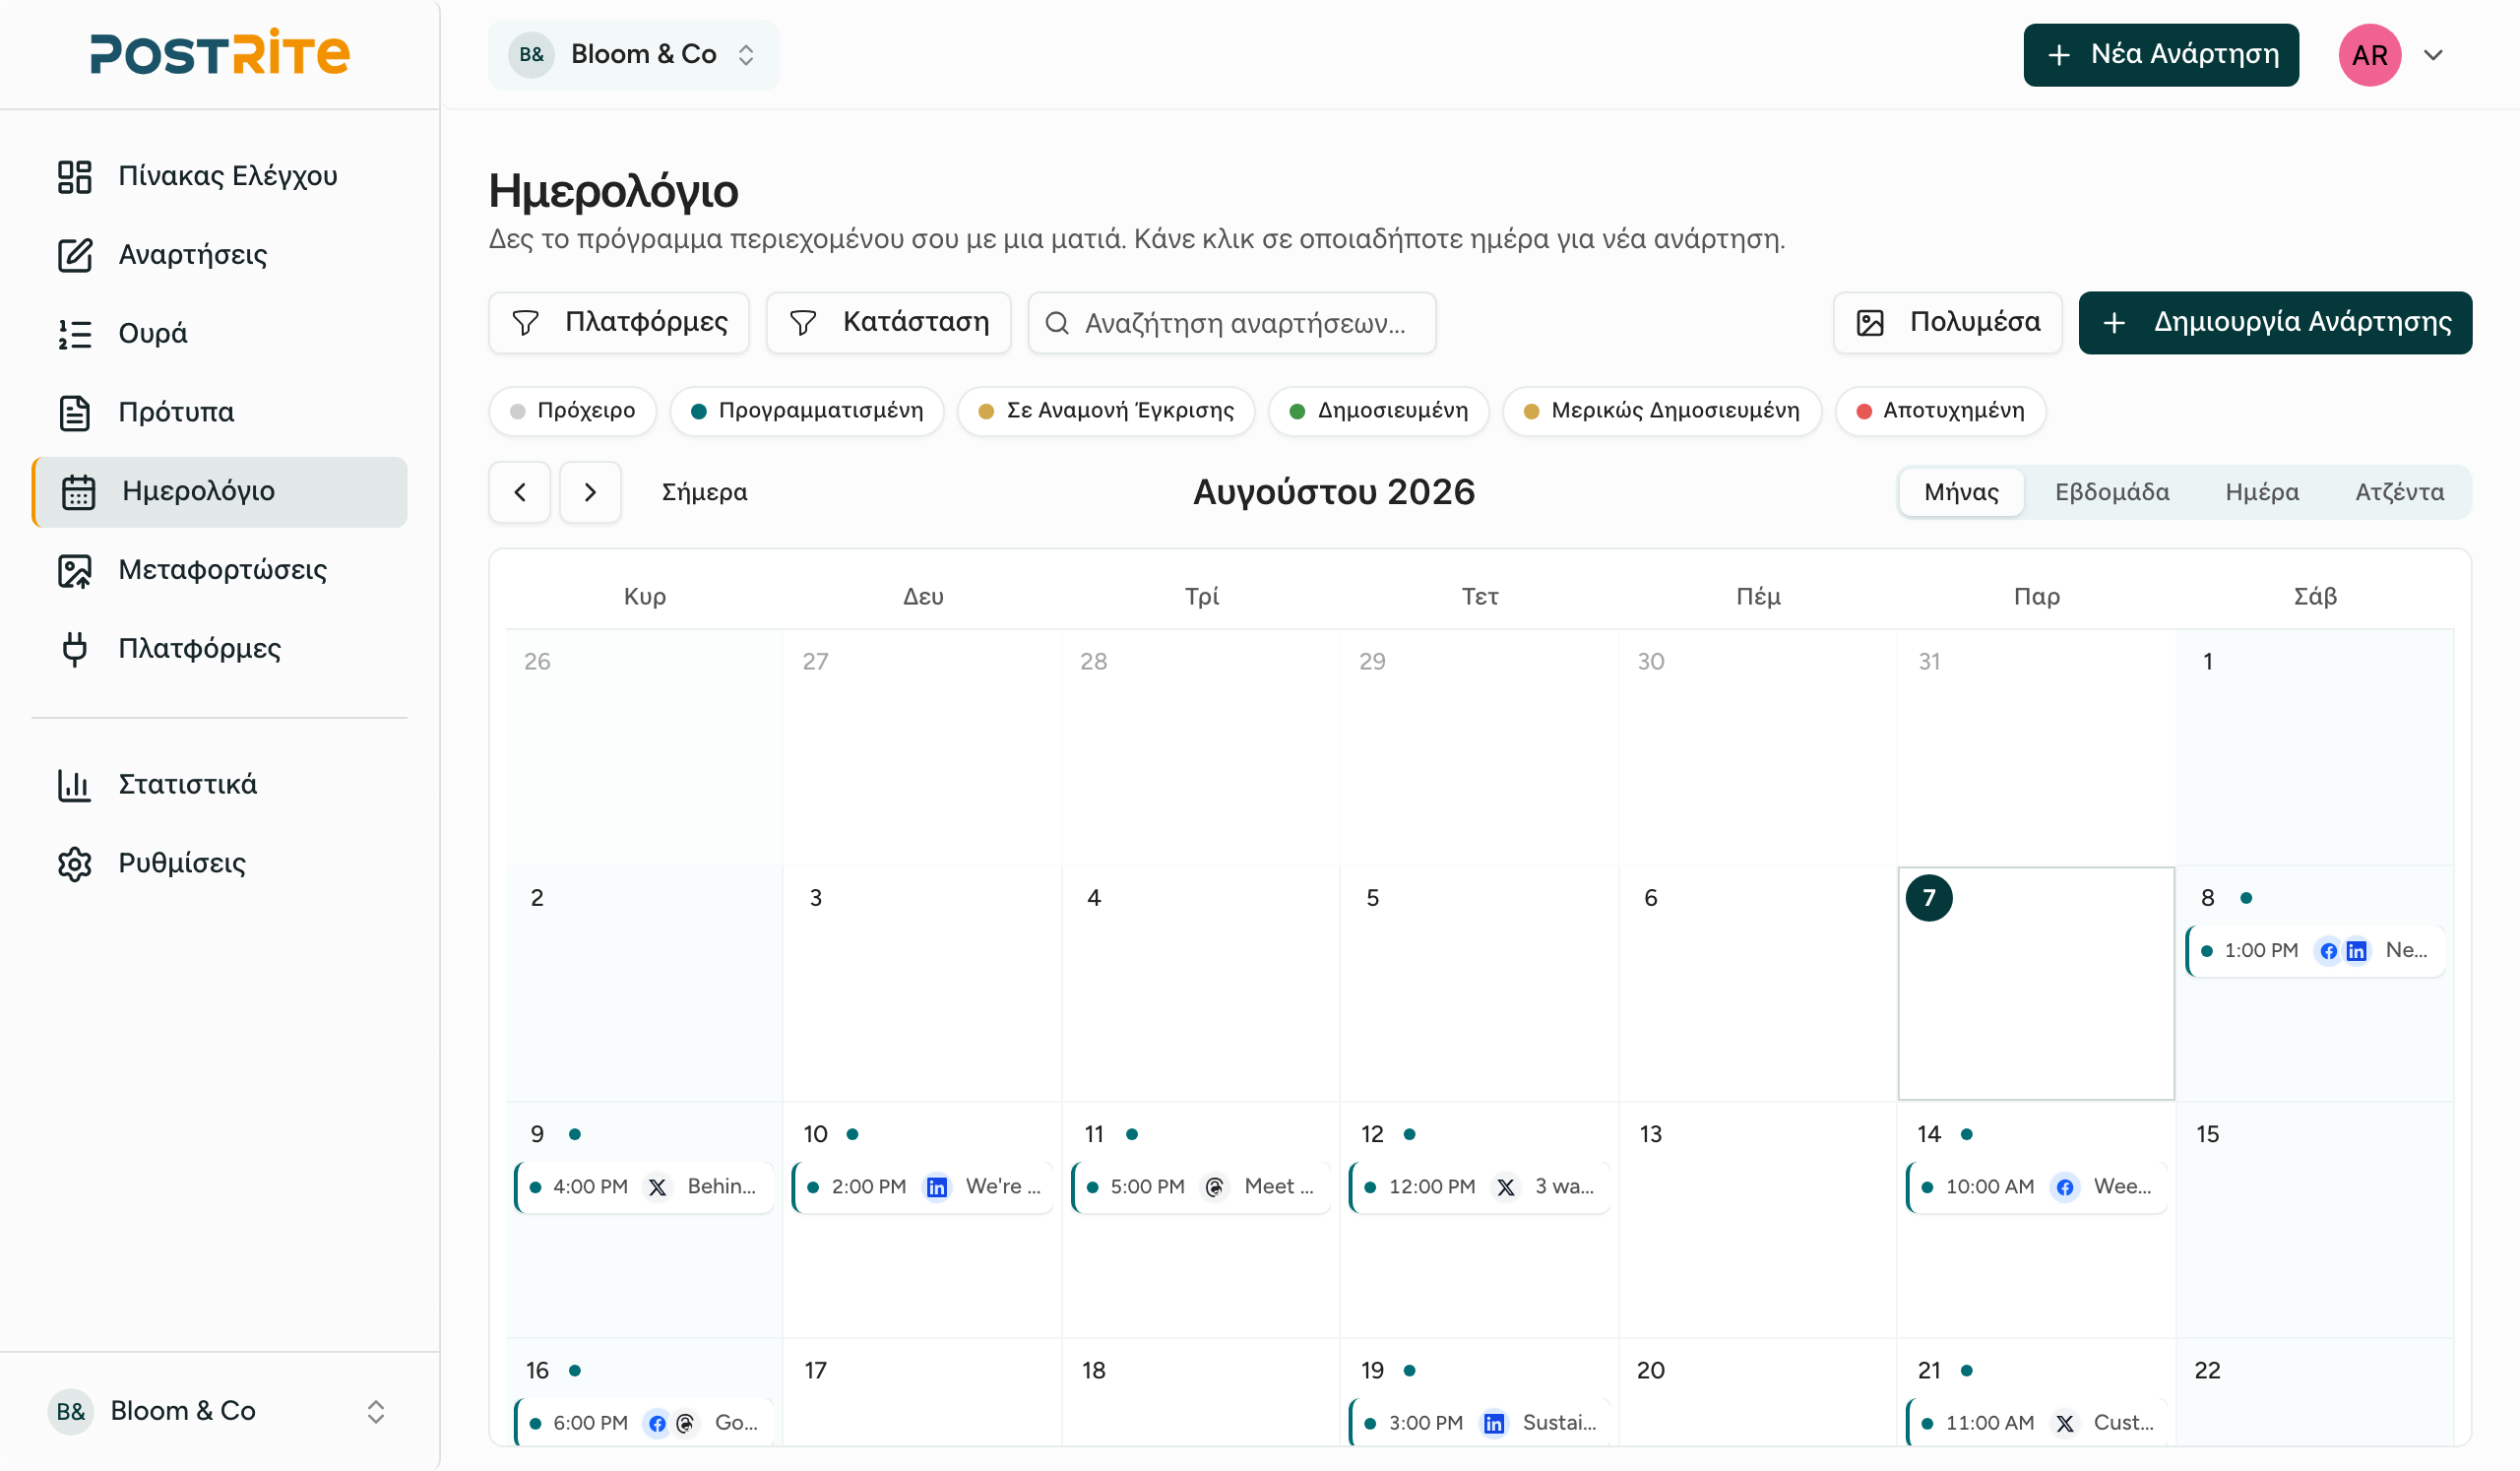Image resolution: width=2520 pixels, height=1471 pixels.
Task: Open the Bloom & Co workspace switcher at top
Action: [x=634, y=55]
